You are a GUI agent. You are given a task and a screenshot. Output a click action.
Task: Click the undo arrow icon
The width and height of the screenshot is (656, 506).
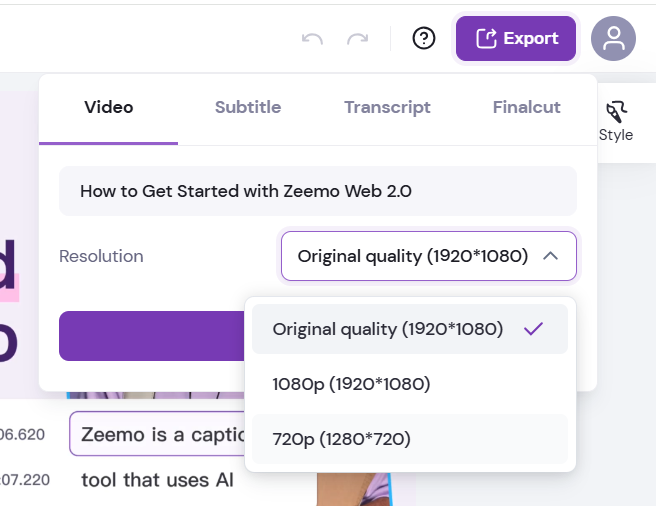click(312, 39)
